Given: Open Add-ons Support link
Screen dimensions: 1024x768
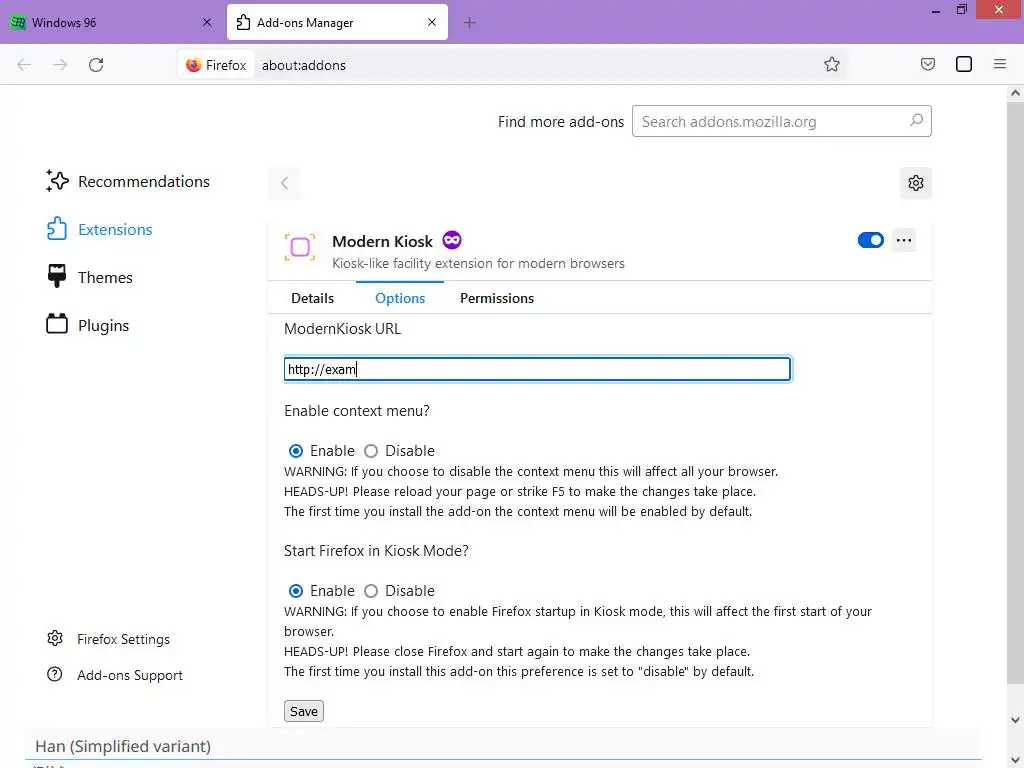Looking at the screenshot, I should click(x=115, y=675).
